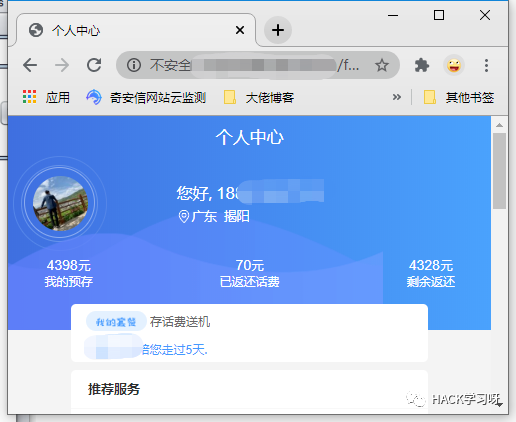Open the 应用 apps grid shortcut
516x422 pixels.
tap(46, 97)
